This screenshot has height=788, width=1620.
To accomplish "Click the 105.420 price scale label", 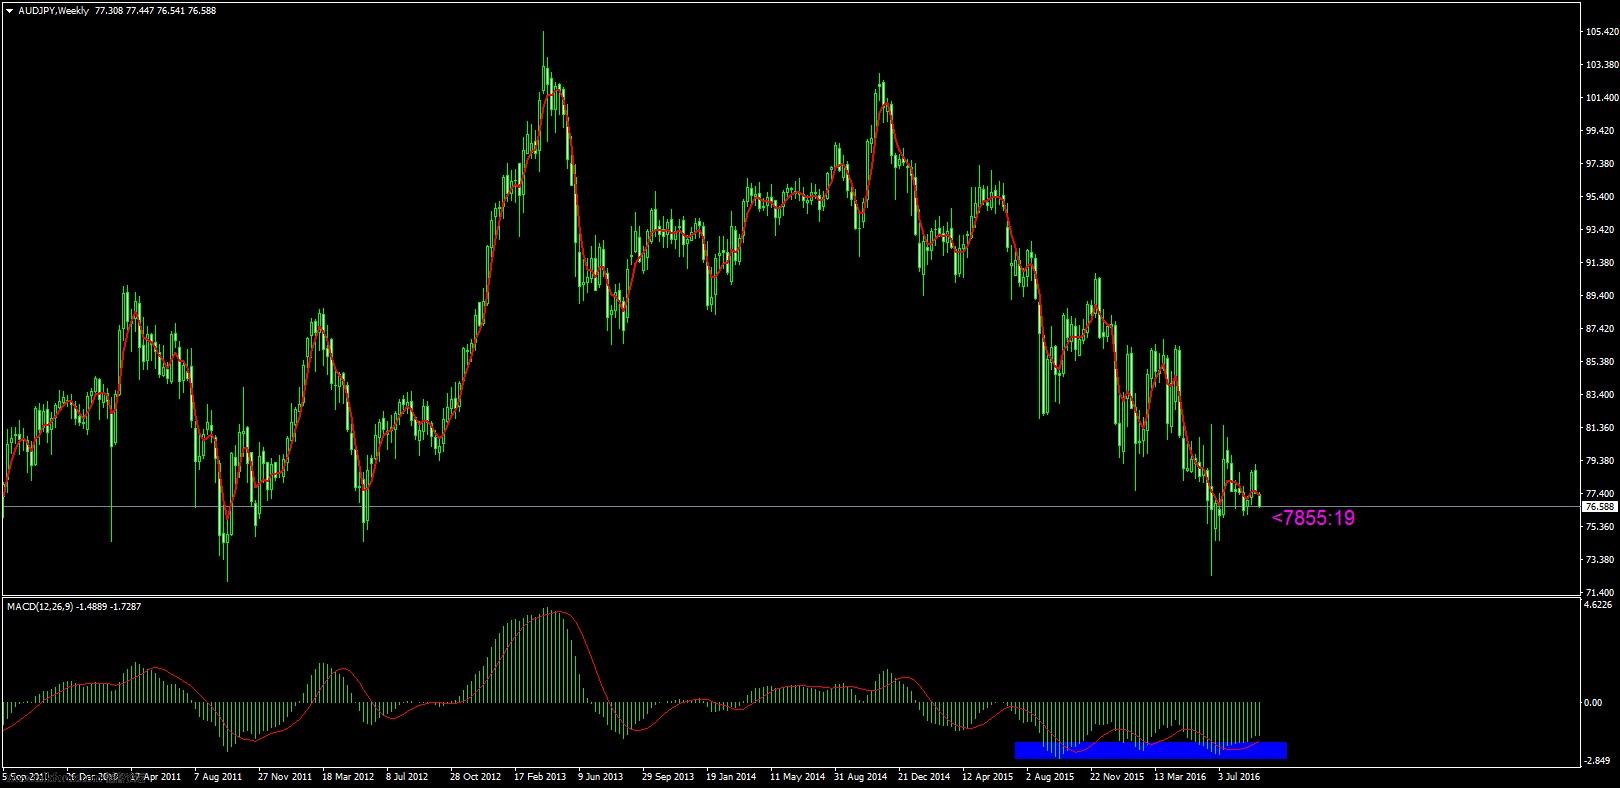I will click(x=1601, y=32).
